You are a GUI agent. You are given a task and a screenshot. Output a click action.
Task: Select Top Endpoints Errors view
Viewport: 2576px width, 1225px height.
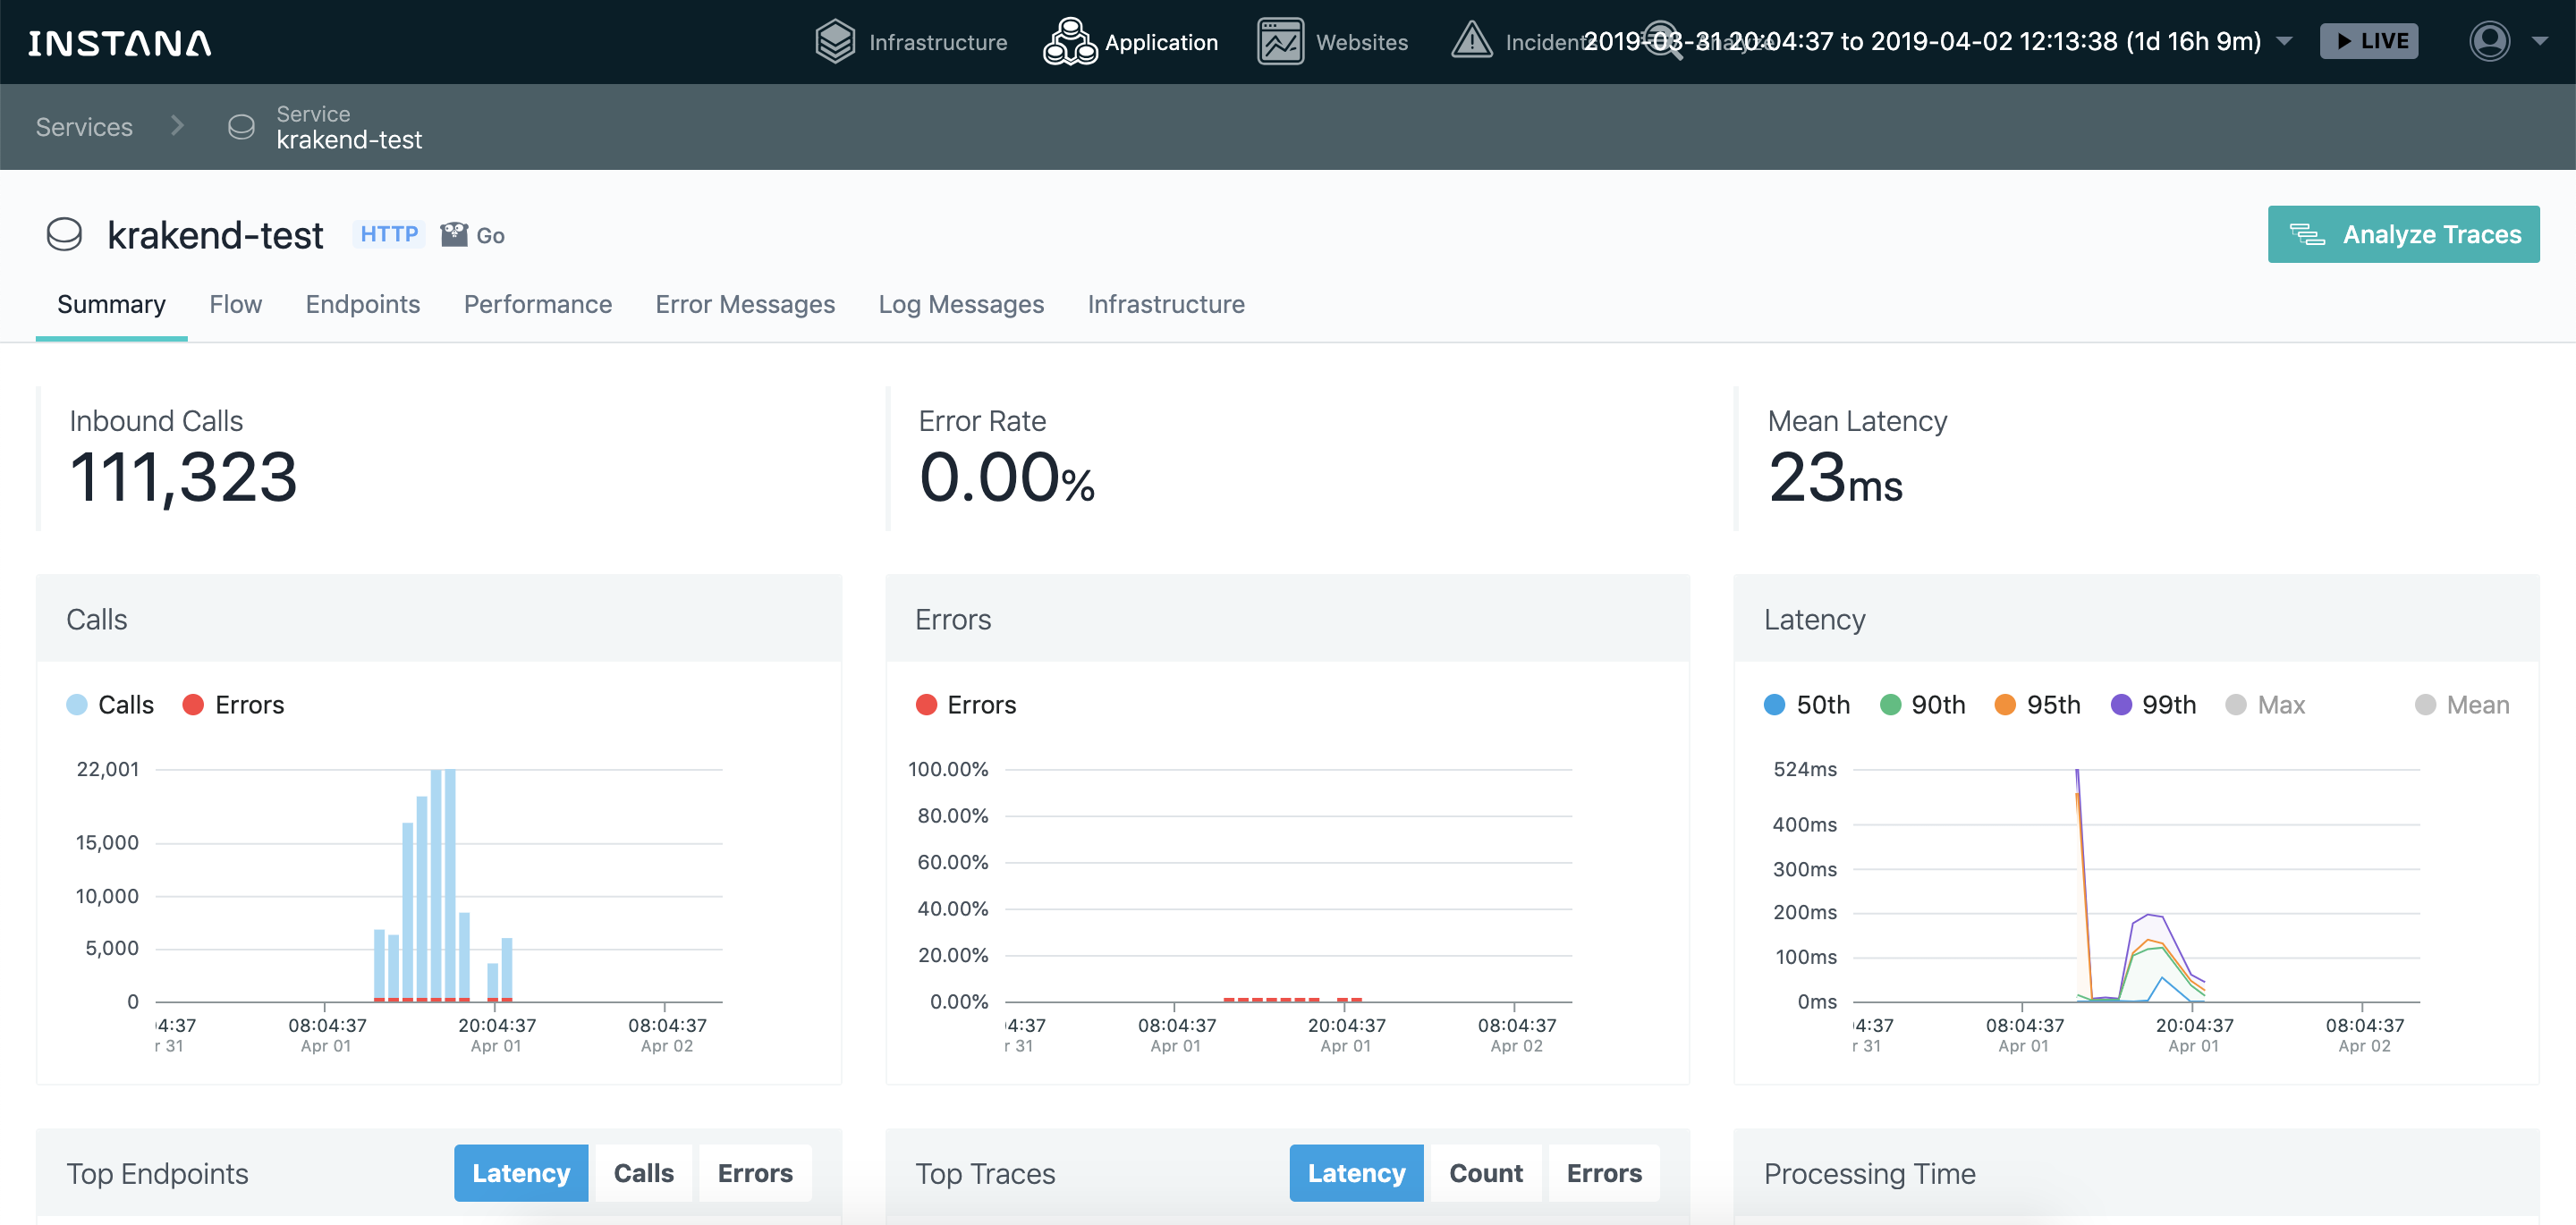point(754,1172)
